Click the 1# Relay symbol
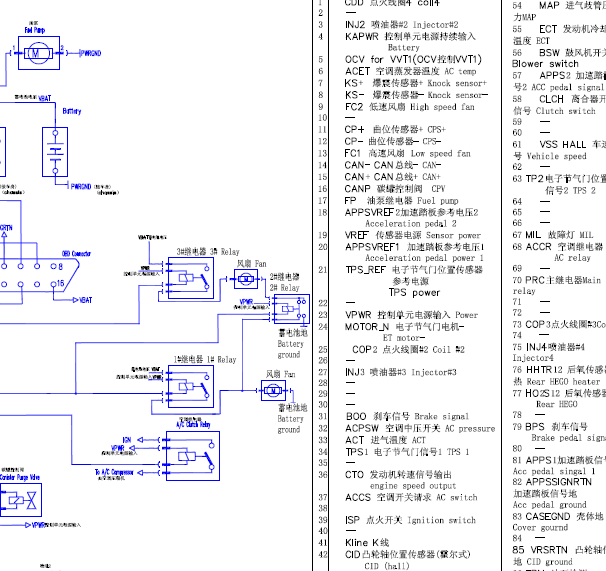 click(191, 386)
